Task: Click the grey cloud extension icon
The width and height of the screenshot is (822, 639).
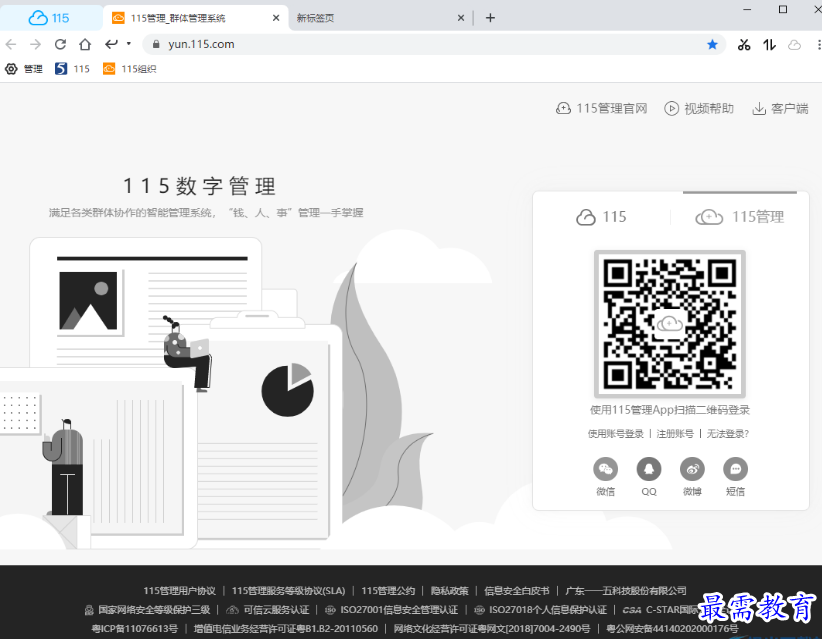Action: pos(795,45)
